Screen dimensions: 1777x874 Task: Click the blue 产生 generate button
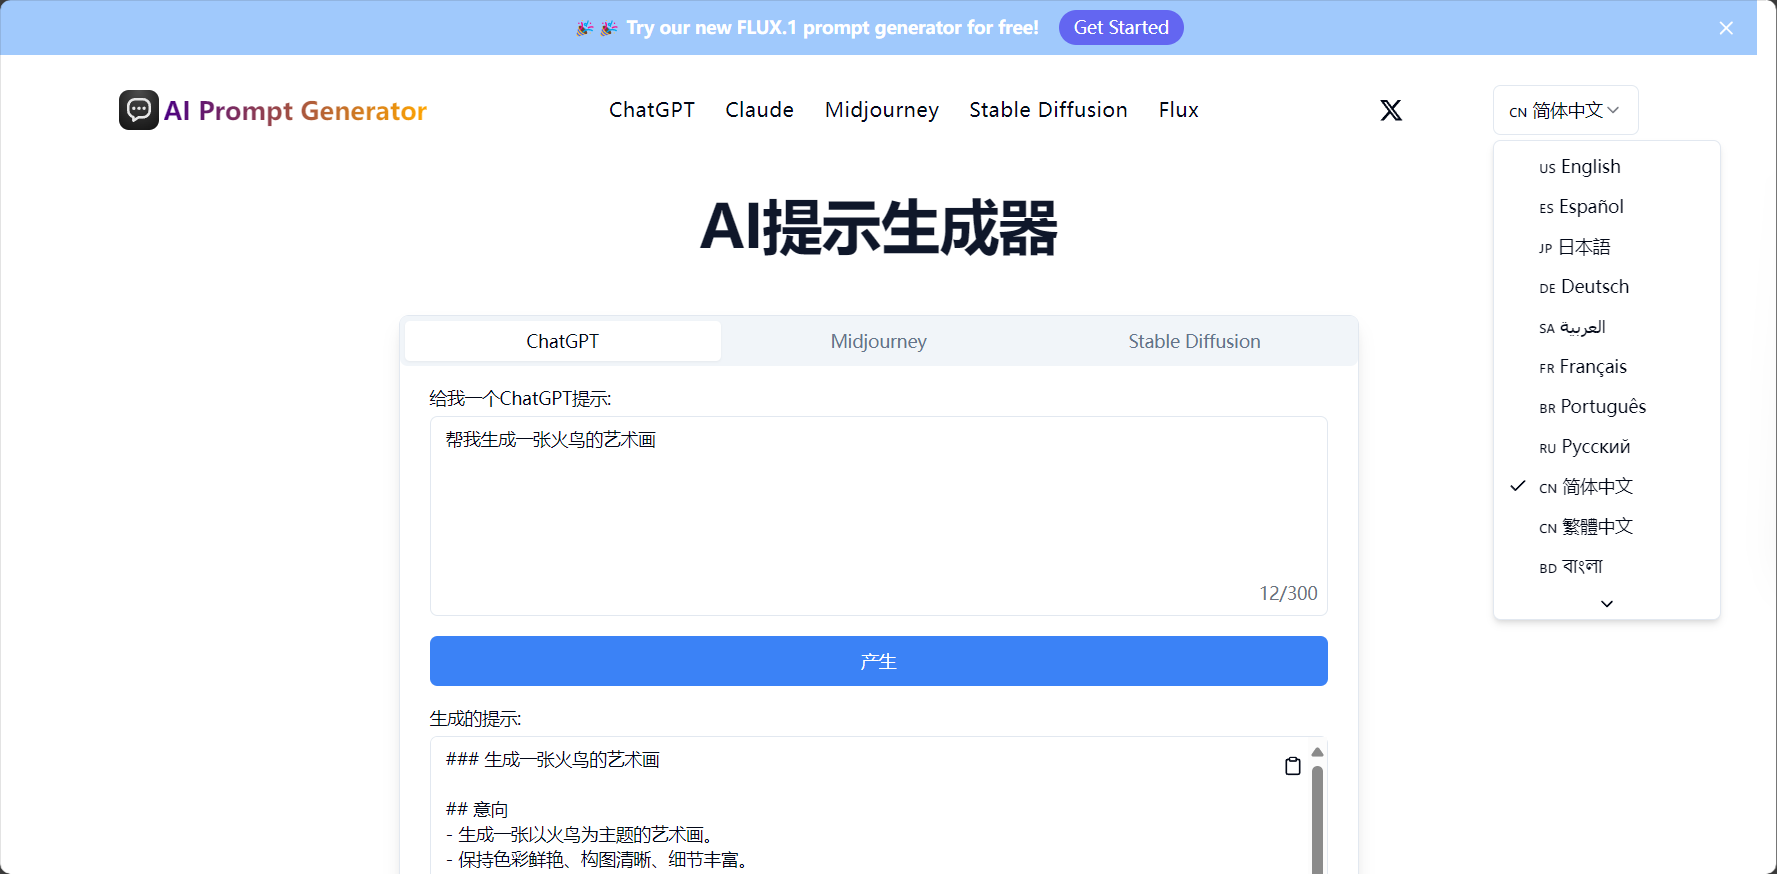(879, 661)
